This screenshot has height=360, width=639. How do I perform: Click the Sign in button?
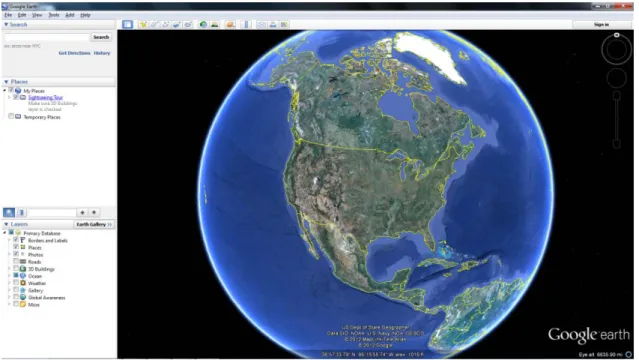click(x=602, y=24)
